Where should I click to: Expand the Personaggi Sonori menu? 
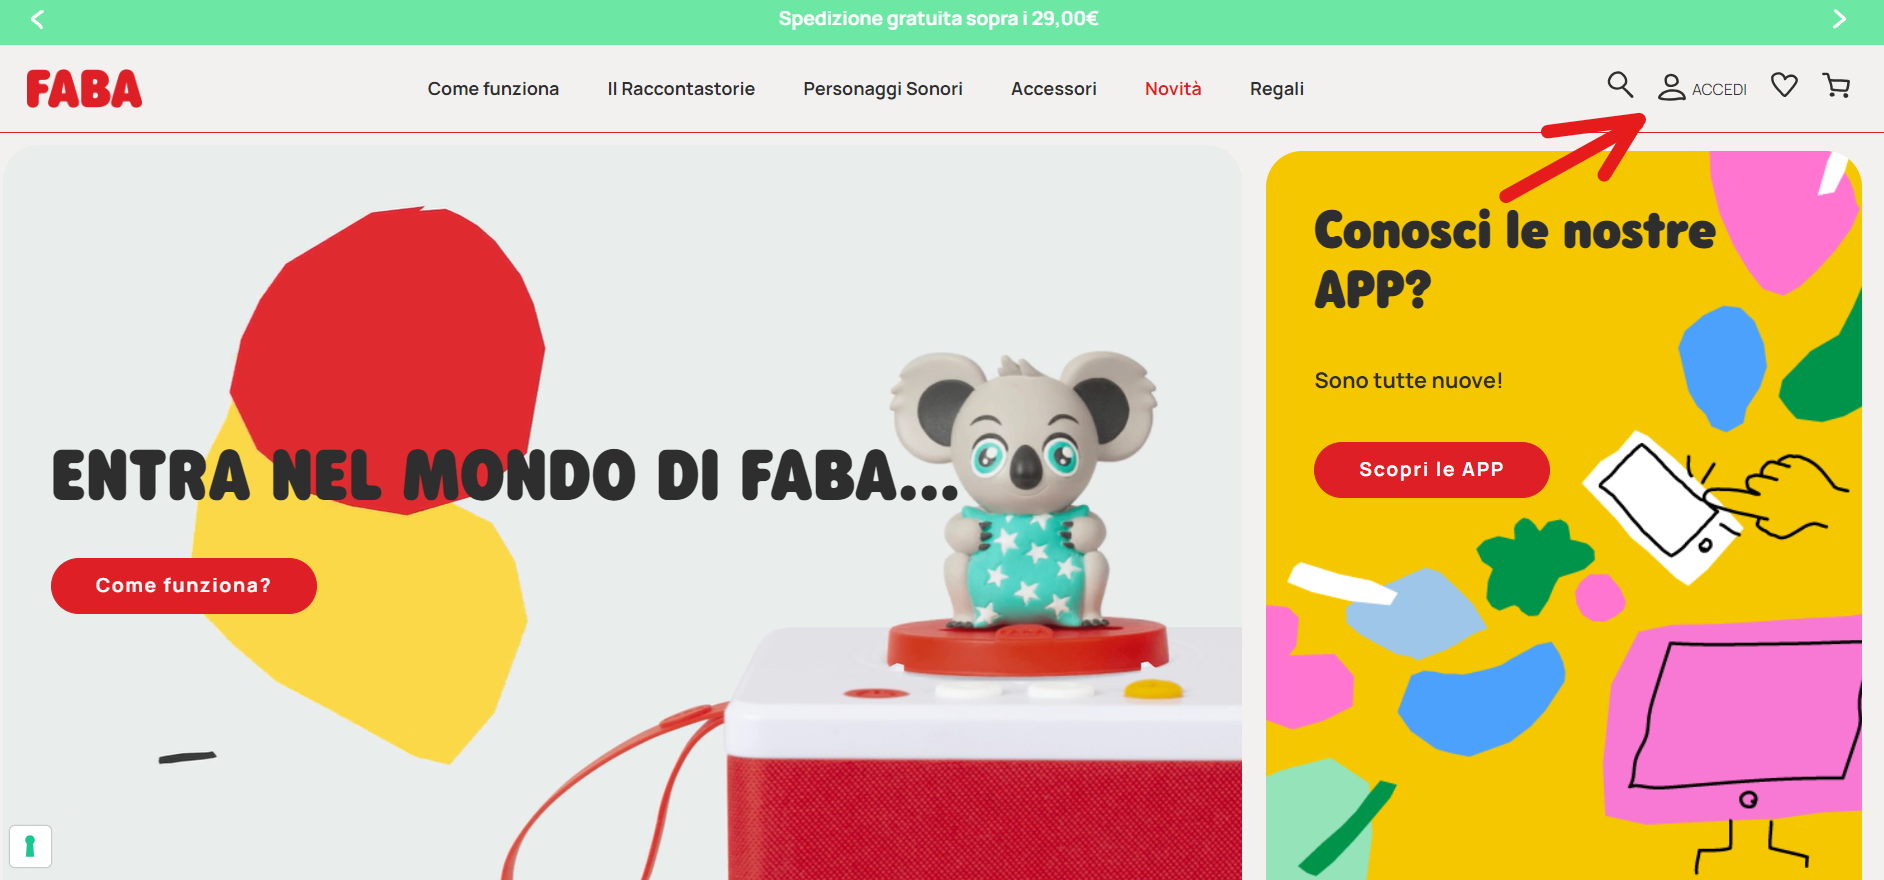point(883,89)
